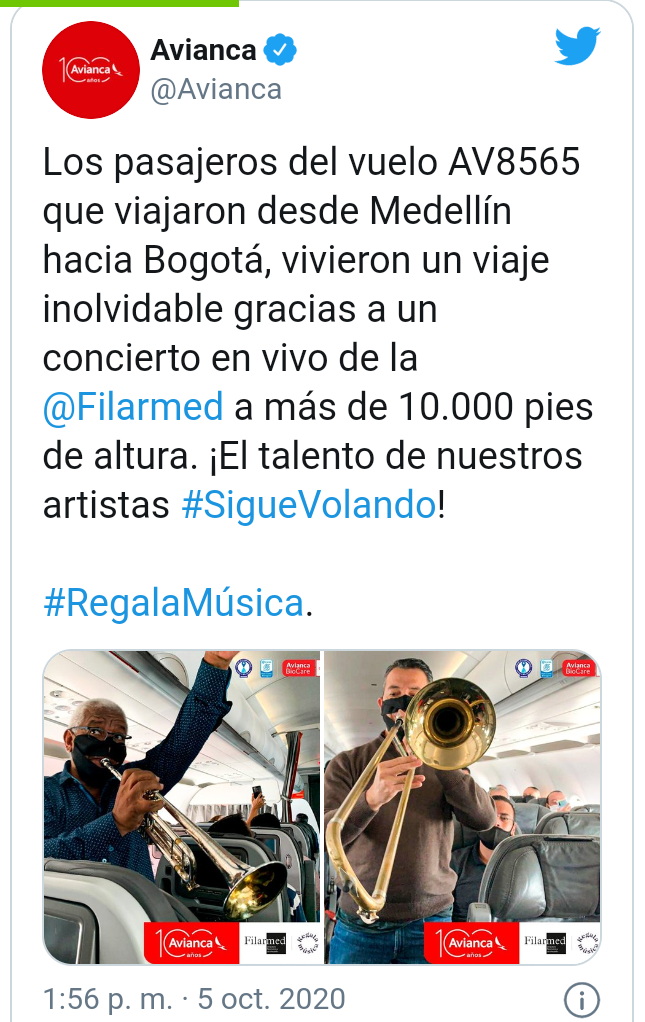Click the Avianca display name
The height and width of the screenshot is (1022, 645).
(x=203, y=50)
